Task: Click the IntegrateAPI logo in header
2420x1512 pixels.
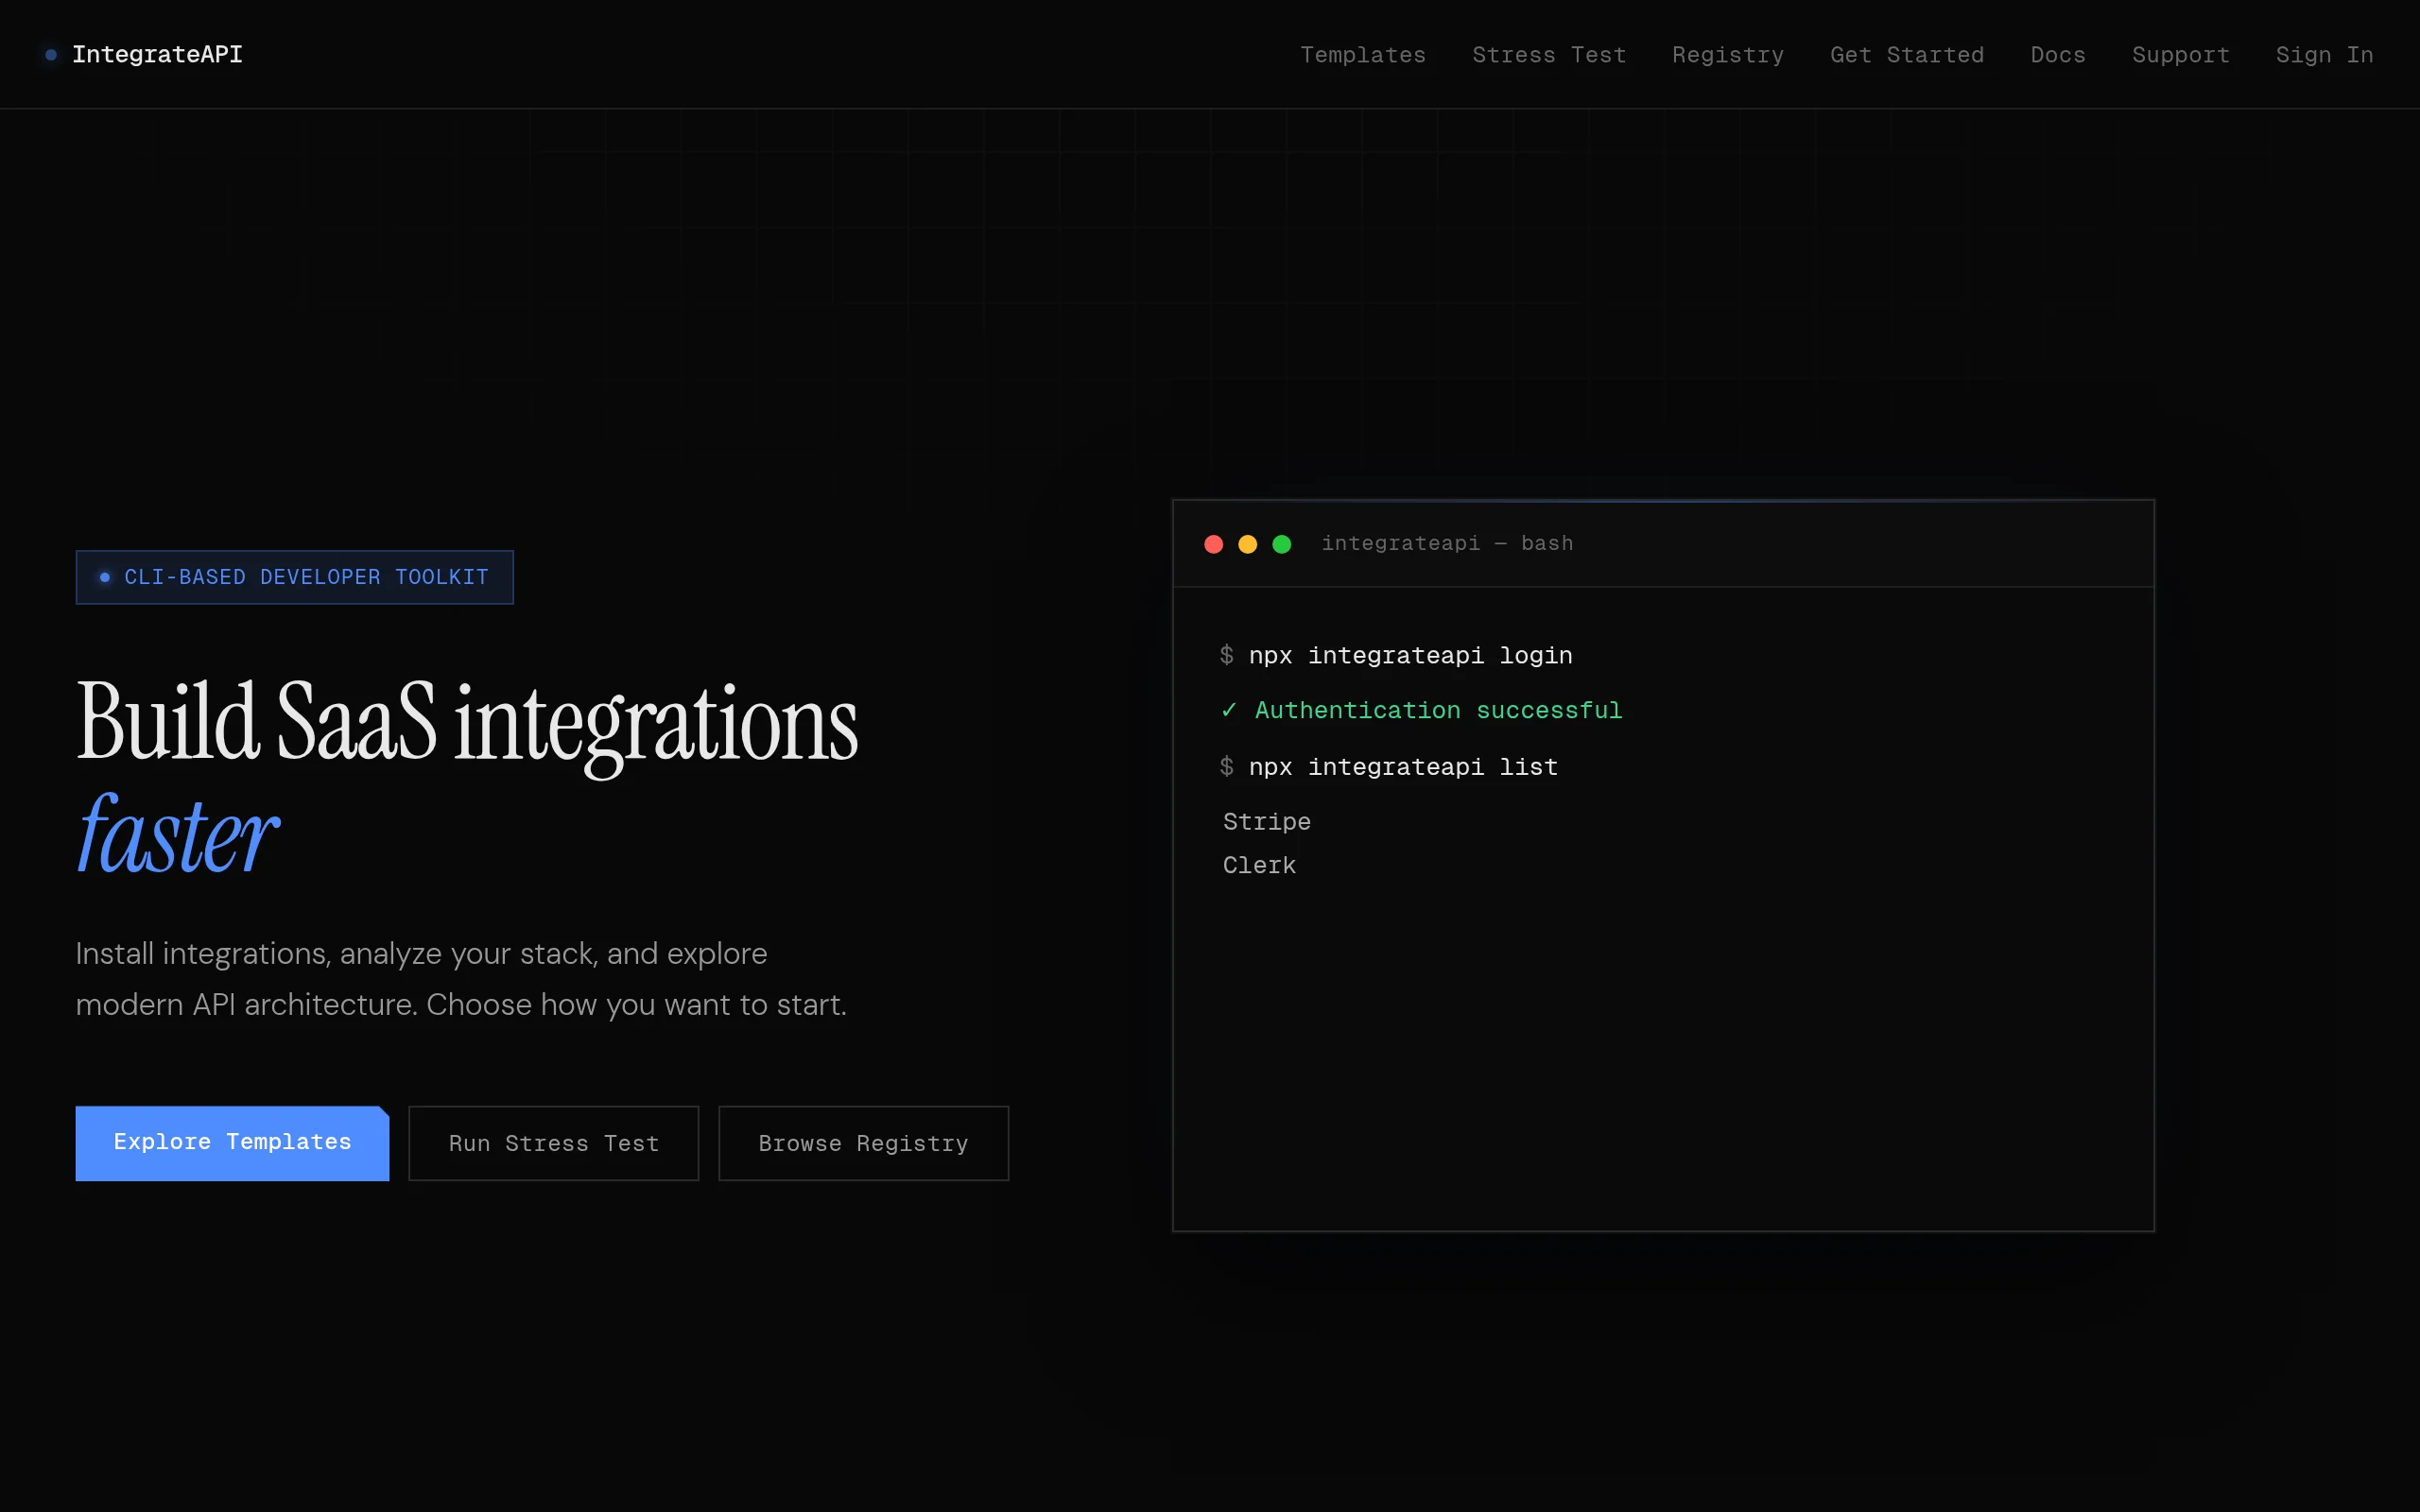Action: (x=144, y=54)
